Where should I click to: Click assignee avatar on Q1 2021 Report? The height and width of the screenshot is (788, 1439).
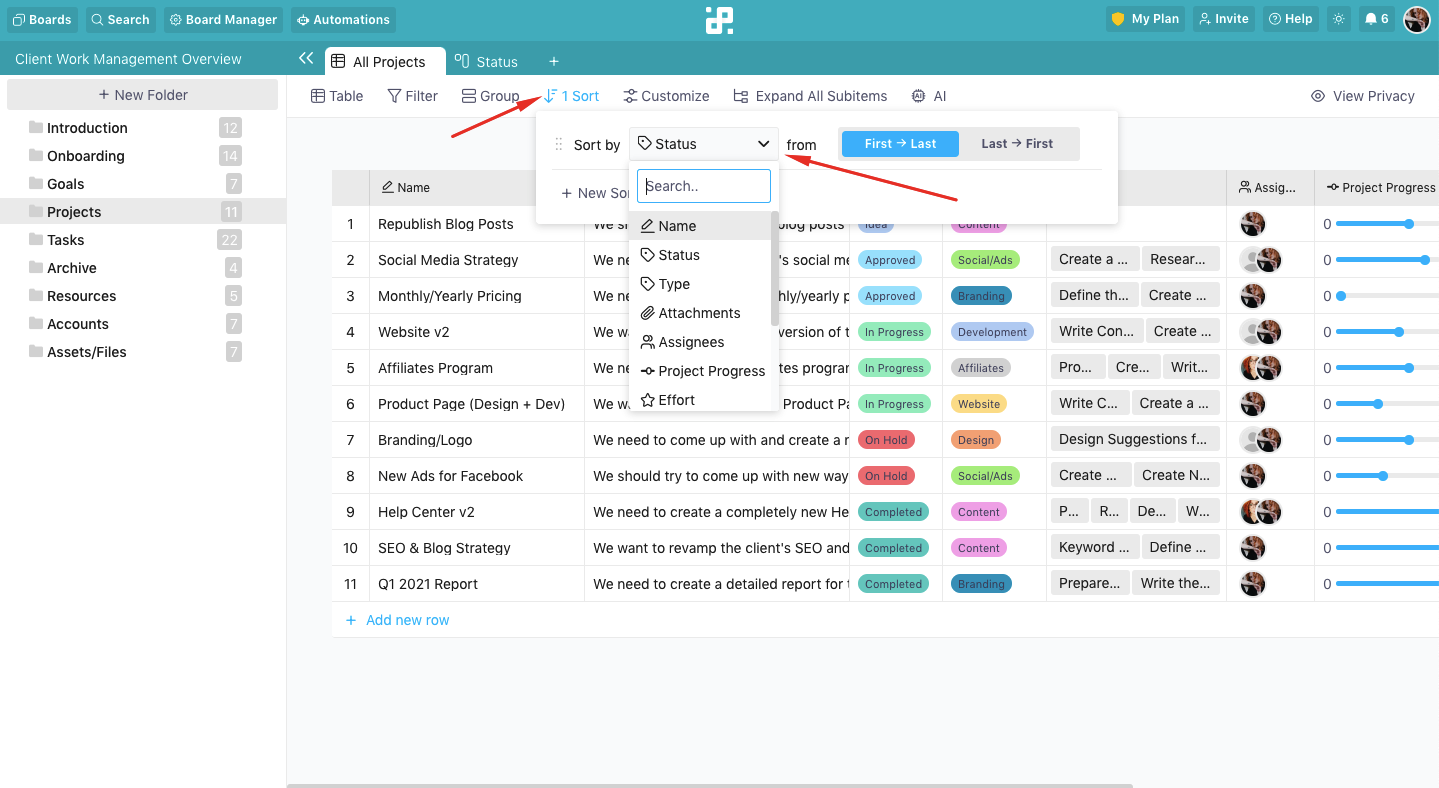pyautogui.click(x=1253, y=584)
